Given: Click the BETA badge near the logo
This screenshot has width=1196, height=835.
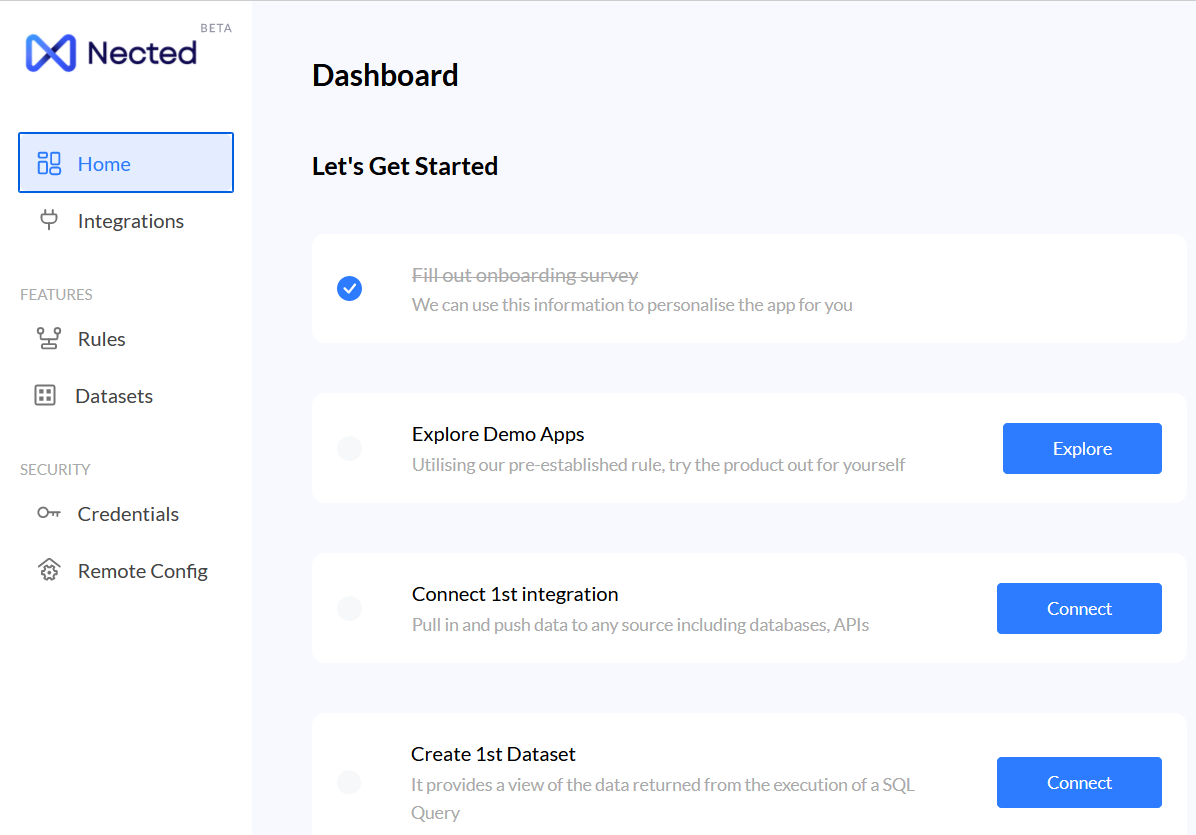Looking at the screenshot, I should (216, 28).
